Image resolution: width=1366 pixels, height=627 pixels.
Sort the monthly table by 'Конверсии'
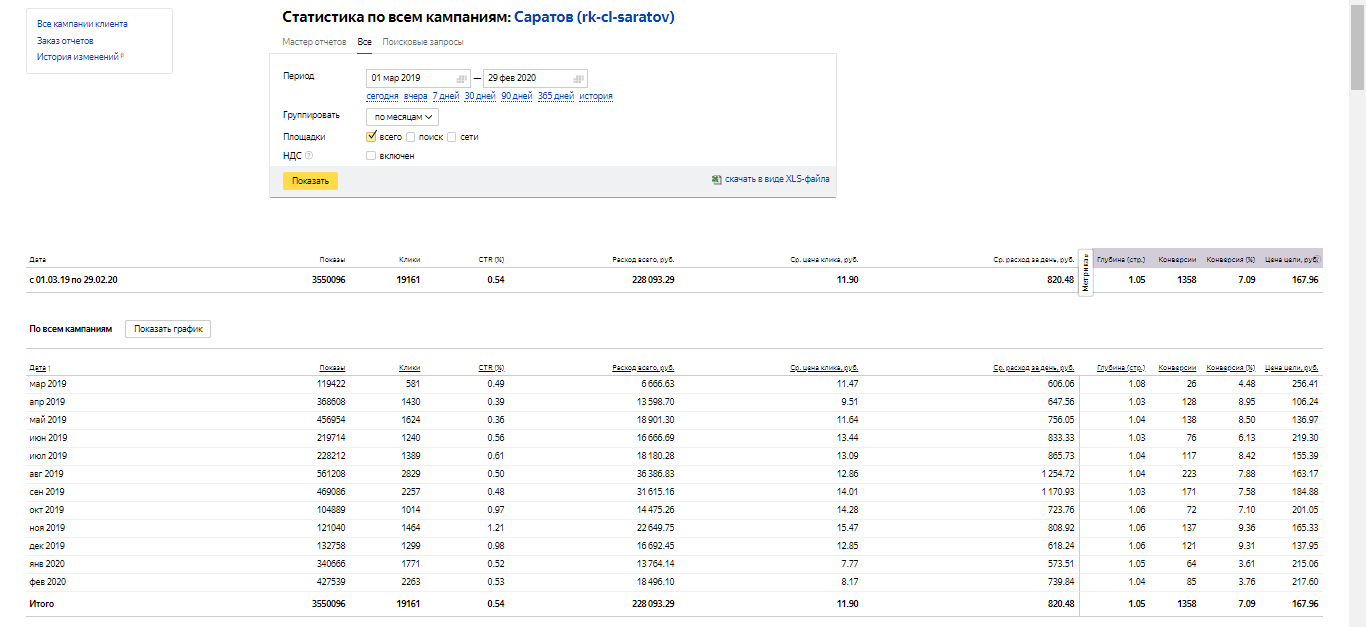click(1177, 368)
